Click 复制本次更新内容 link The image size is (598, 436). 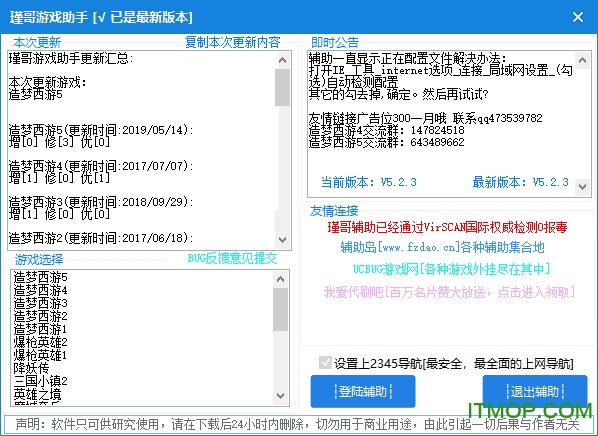point(233,42)
